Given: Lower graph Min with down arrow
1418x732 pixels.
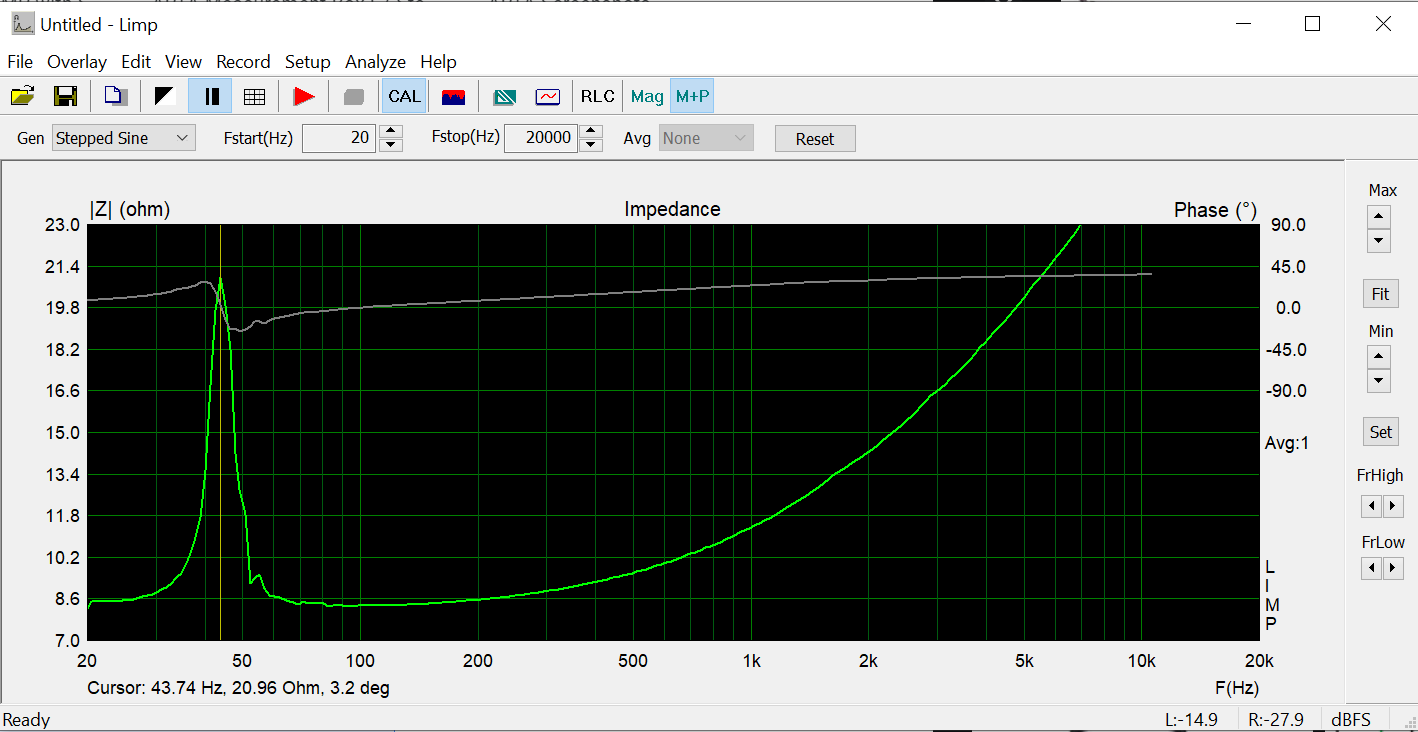Looking at the screenshot, I should tap(1379, 380).
